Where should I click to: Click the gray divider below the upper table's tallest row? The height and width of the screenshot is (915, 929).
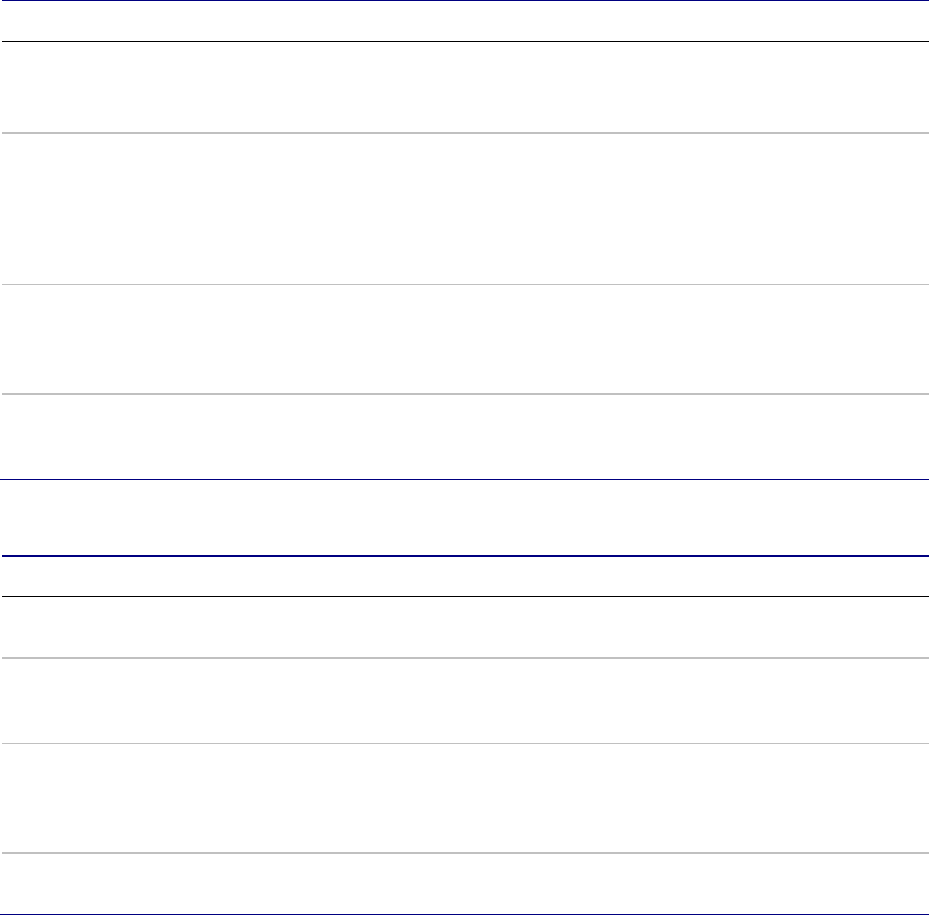[464, 285]
